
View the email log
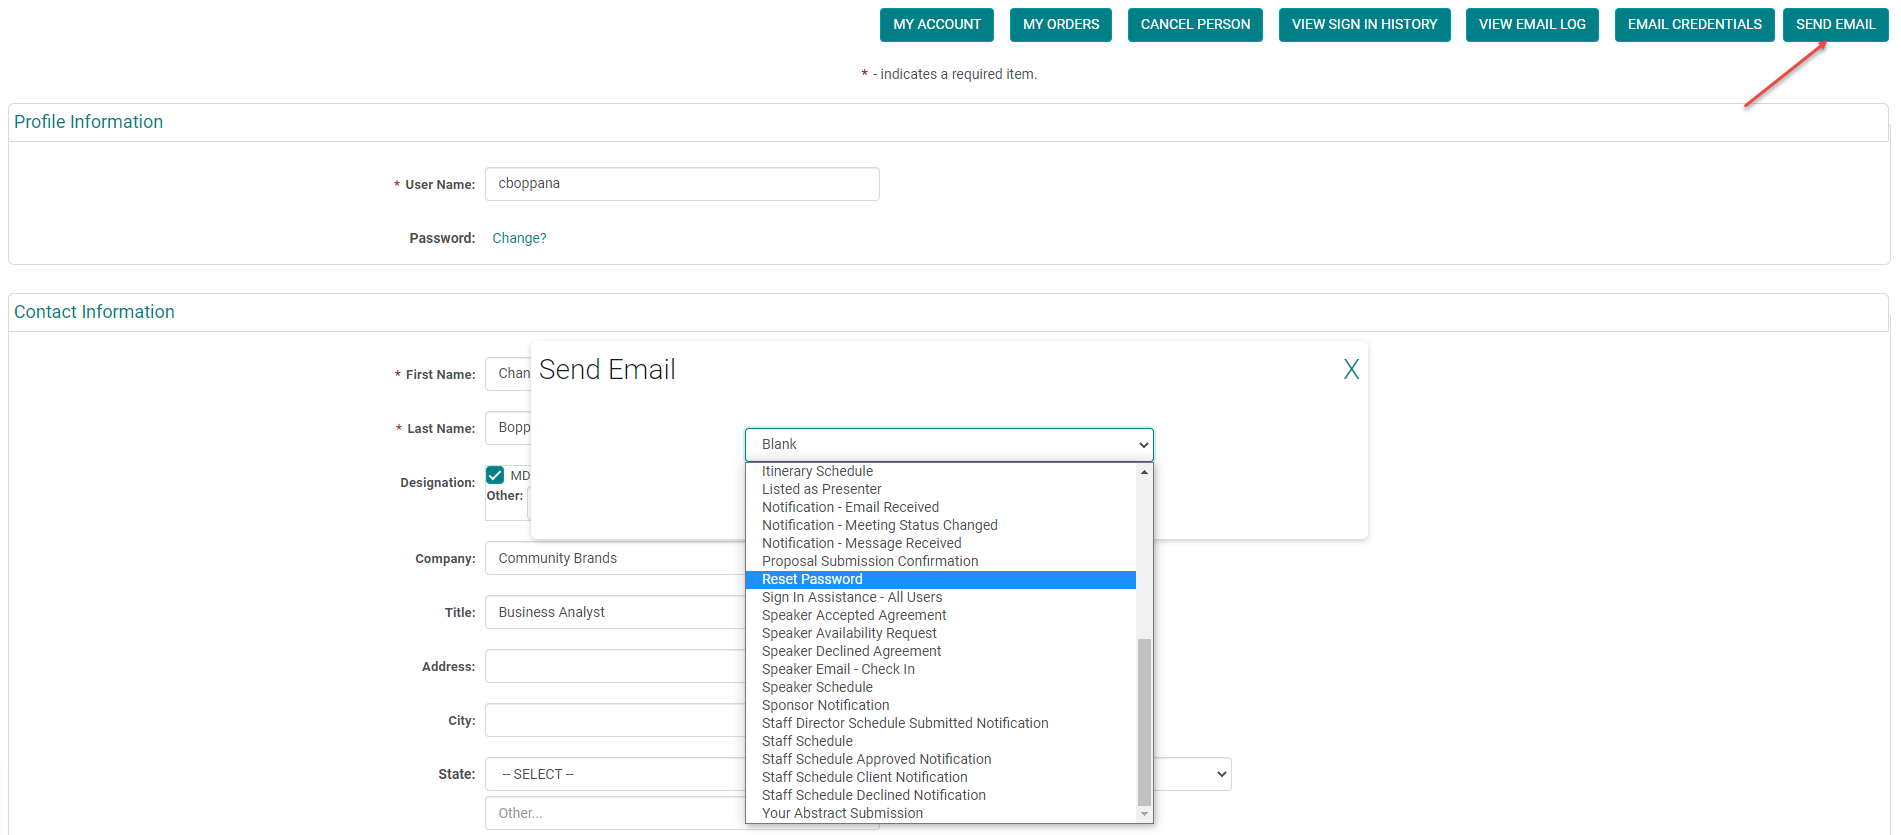(x=1531, y=25)
